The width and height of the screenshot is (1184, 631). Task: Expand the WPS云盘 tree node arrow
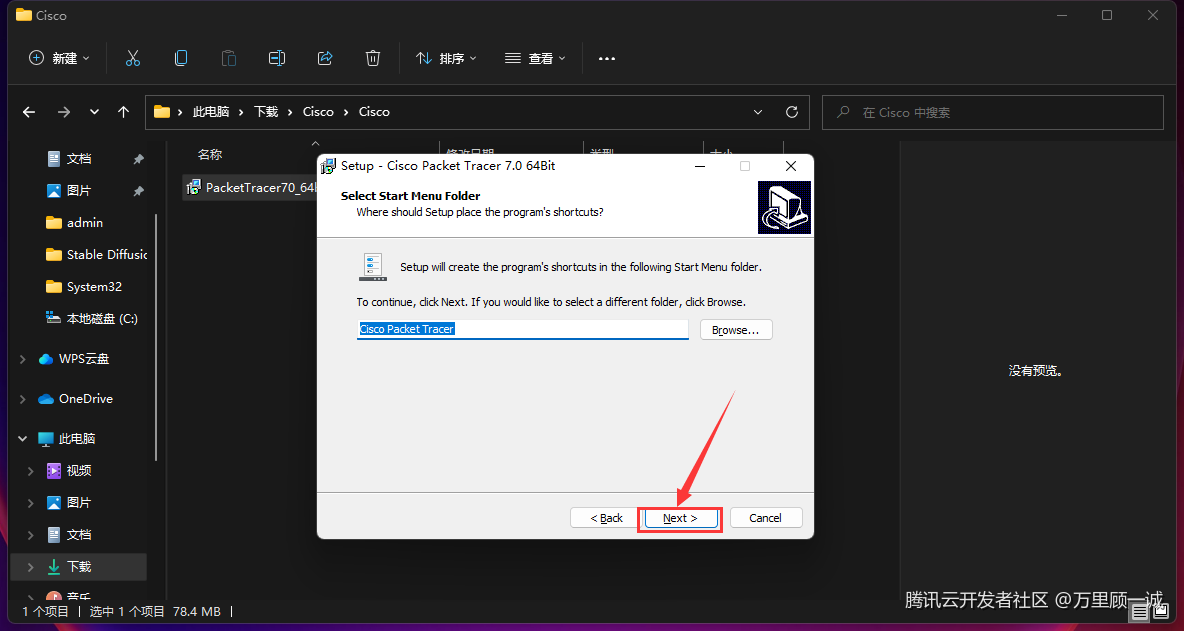(x=23, y=359)
